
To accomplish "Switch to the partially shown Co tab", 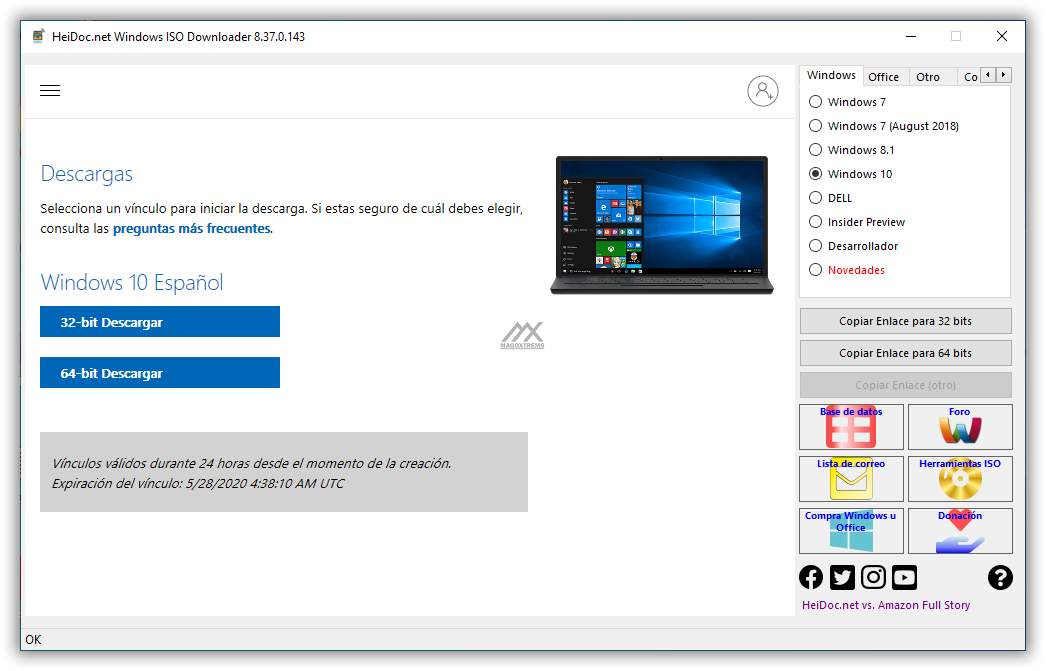I will click(970, 77).
